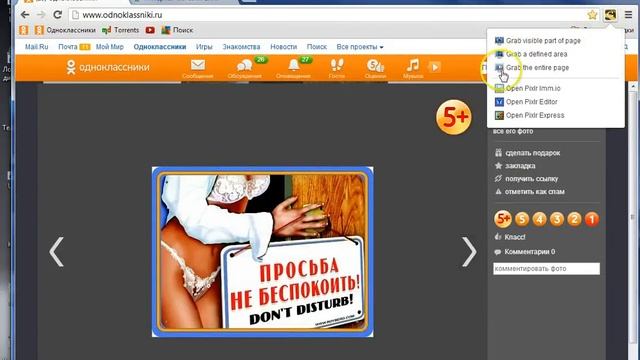
Task: Click the browser back arrow
Action: [25, 15]
